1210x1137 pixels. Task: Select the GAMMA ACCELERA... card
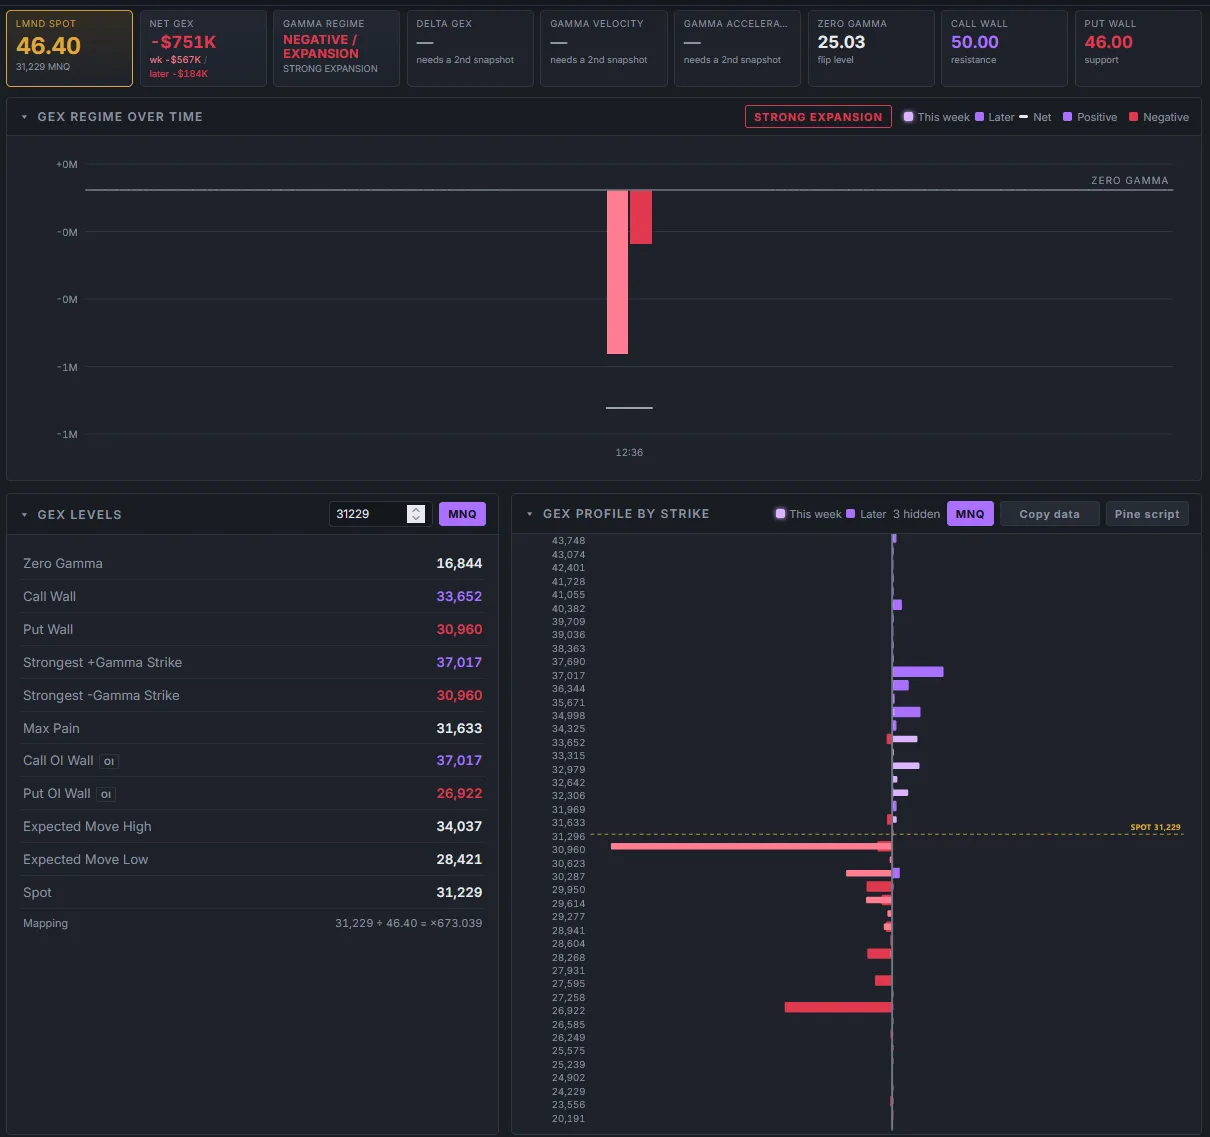tap(737, 48)
